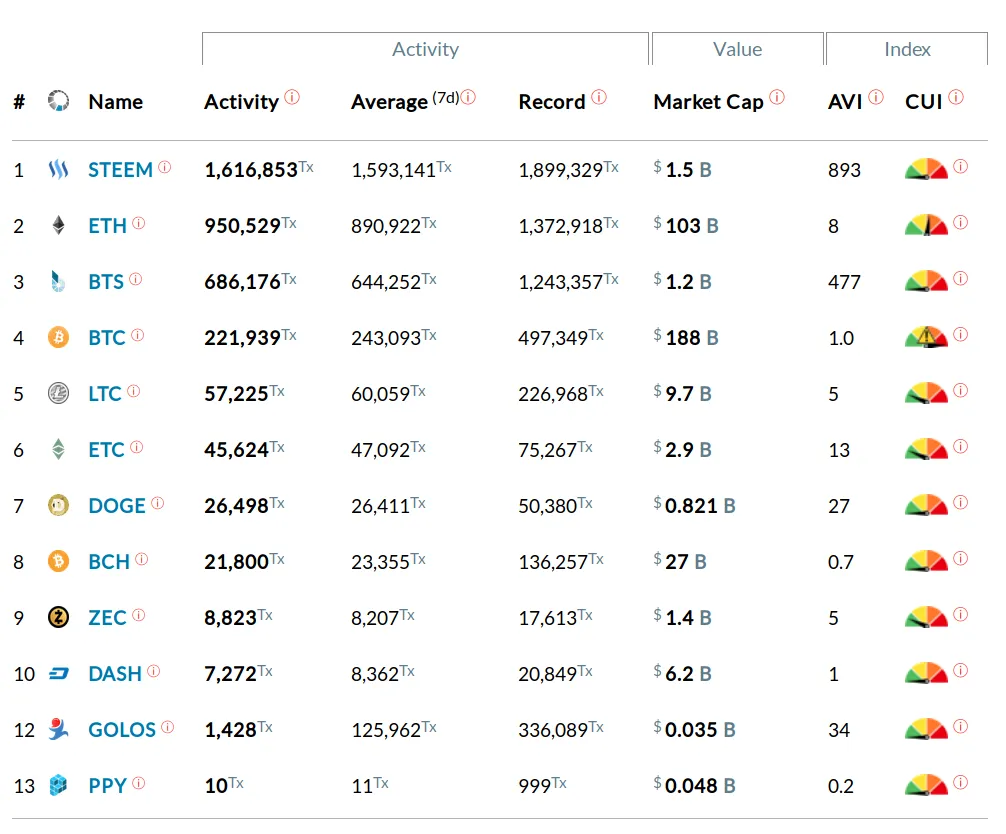Click the BTS coin logo icon

pyautogui.click(x=58, y=281)
